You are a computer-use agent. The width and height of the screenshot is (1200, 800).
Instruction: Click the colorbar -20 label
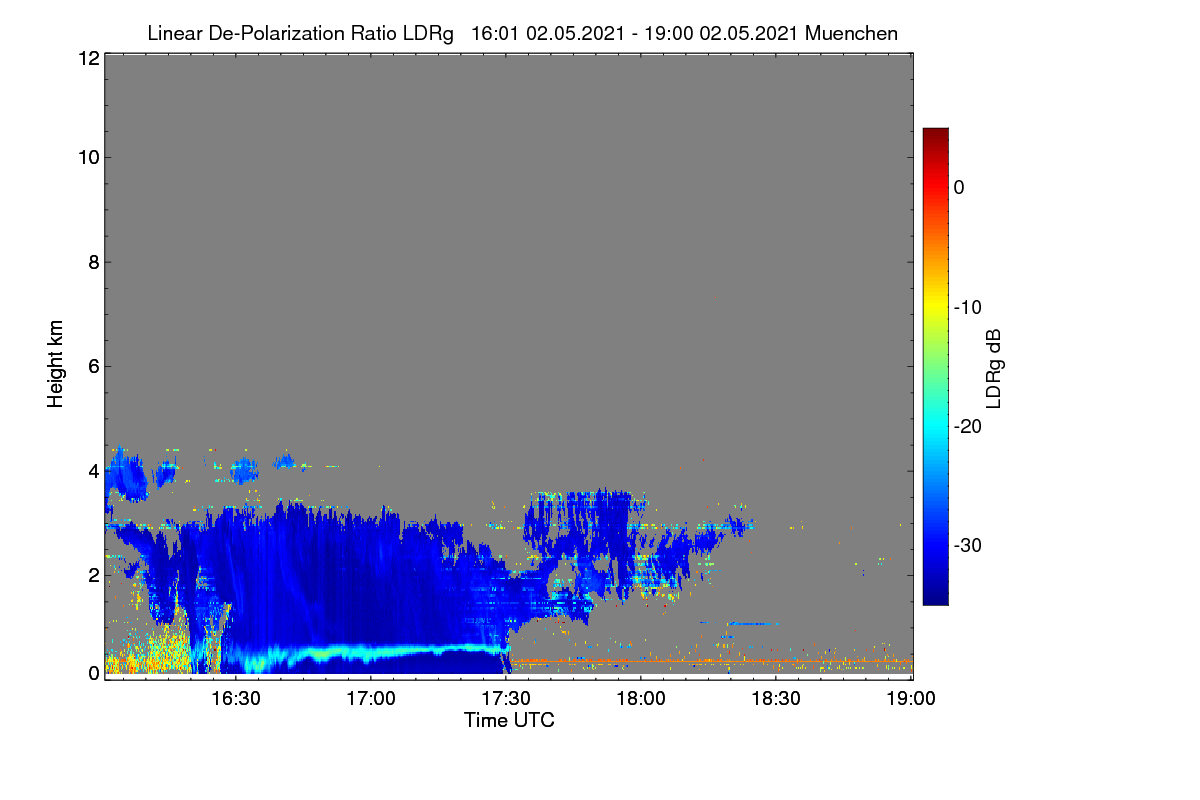click(967, 426)
